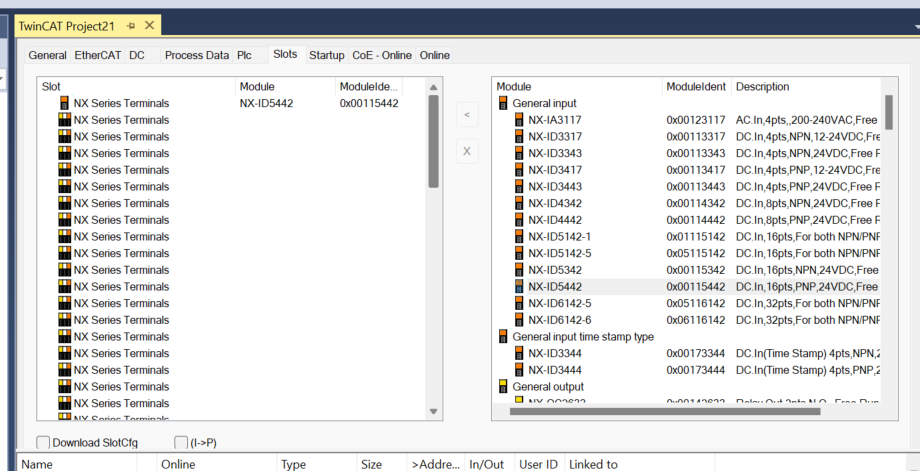
Task: Open the General tab
Action: tap(48, 55)
